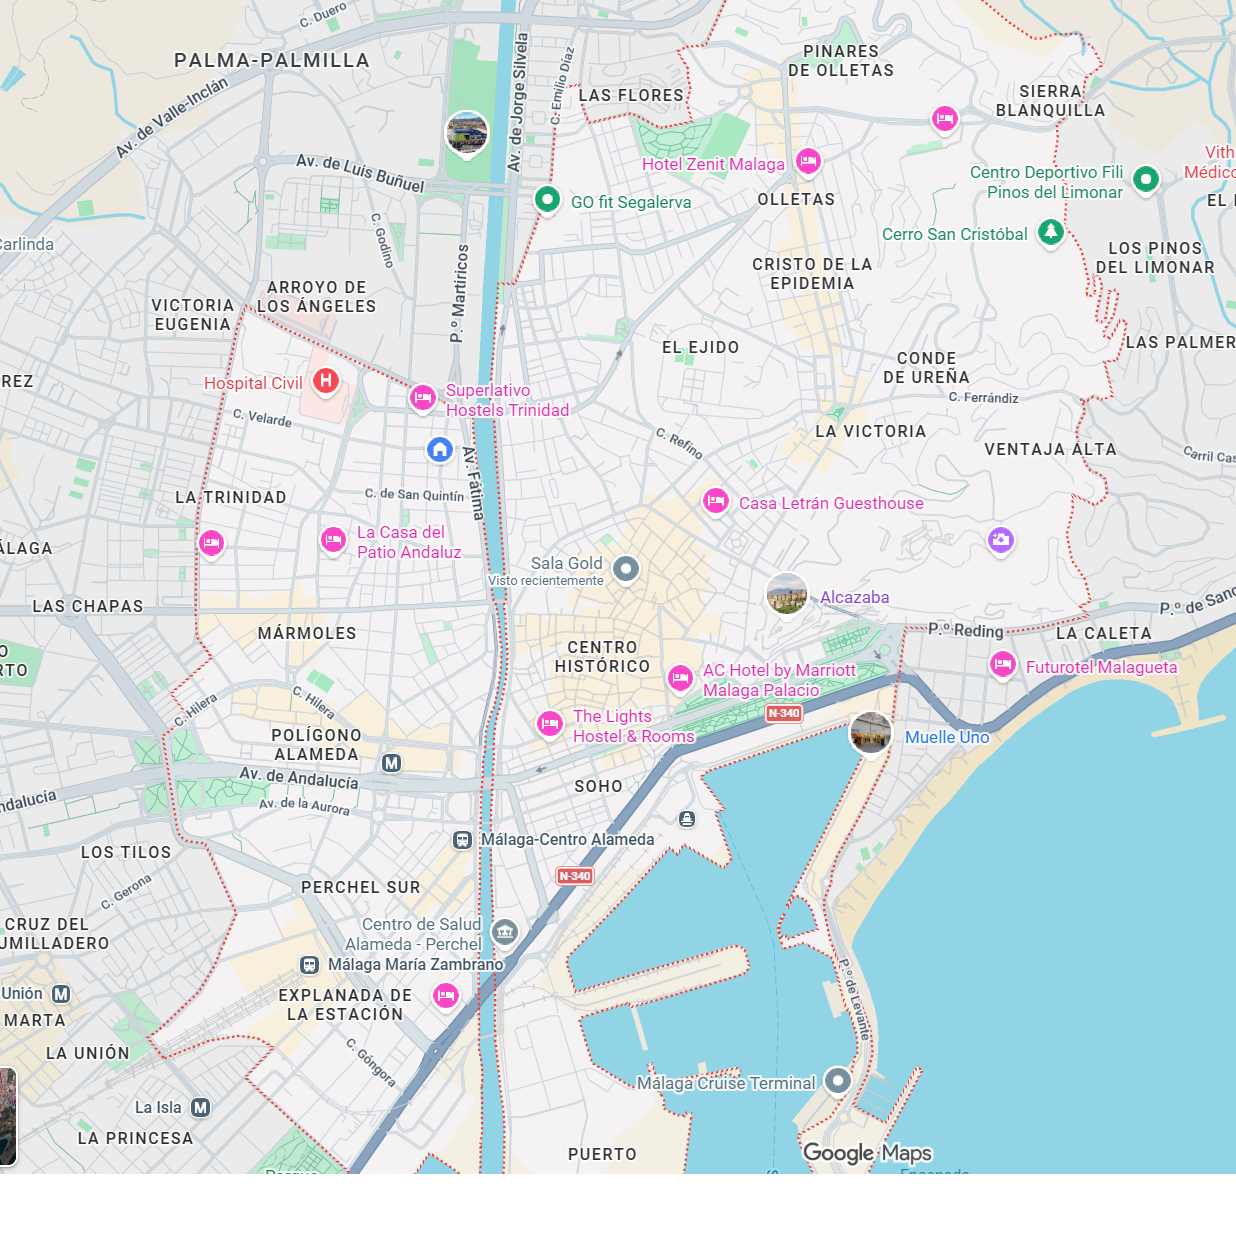This screenshot has height=1244, width=1236.
Task: Select the Alcazaba text label
Action: pyautogui.click(x=855, y=597)
